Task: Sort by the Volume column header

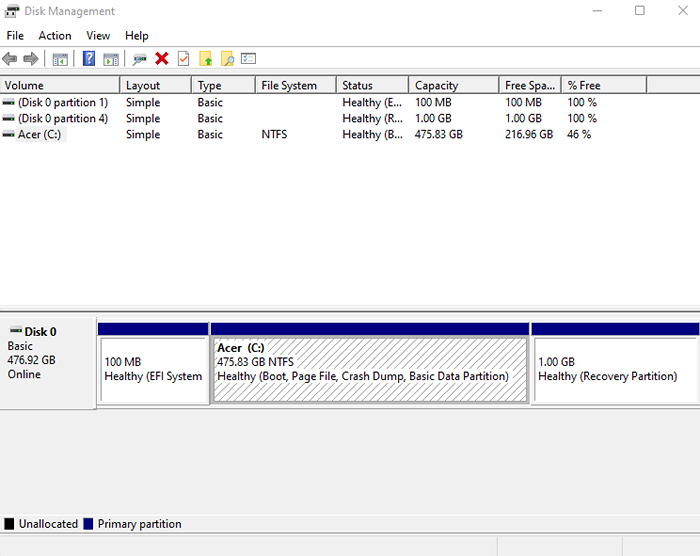Action: [x=60, y=85]
